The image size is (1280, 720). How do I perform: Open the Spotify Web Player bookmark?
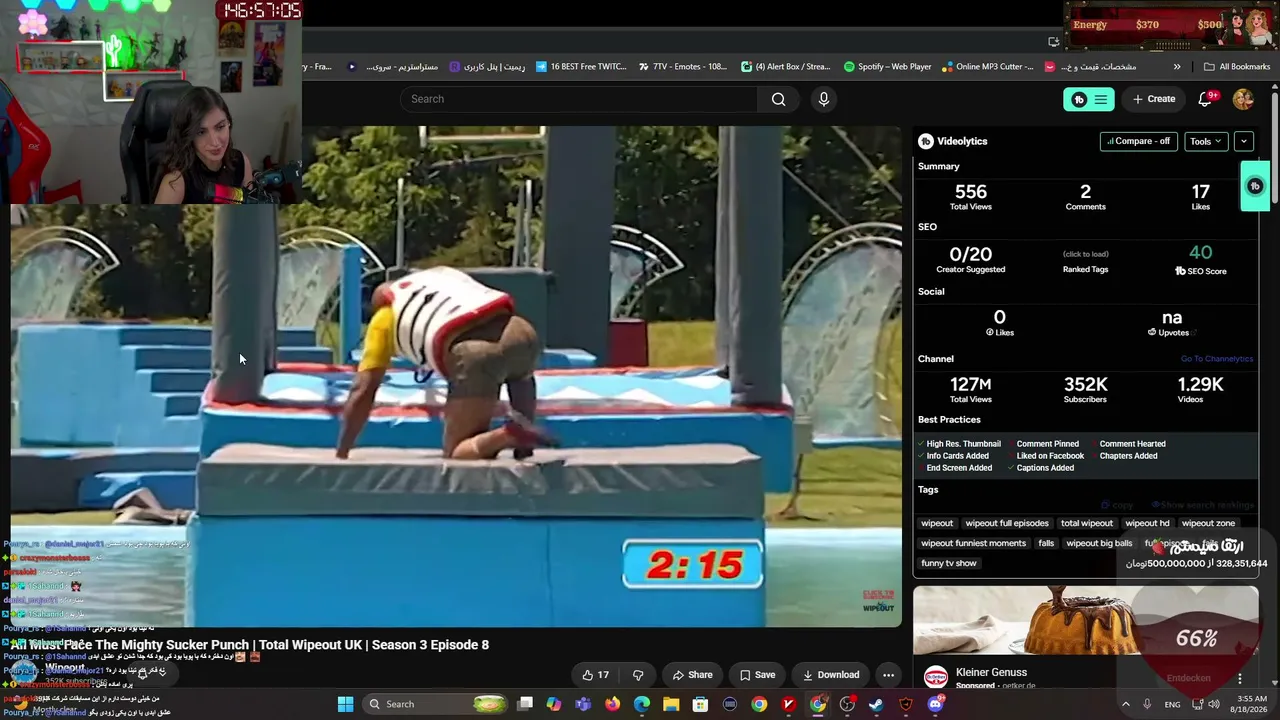click(887, 67)
